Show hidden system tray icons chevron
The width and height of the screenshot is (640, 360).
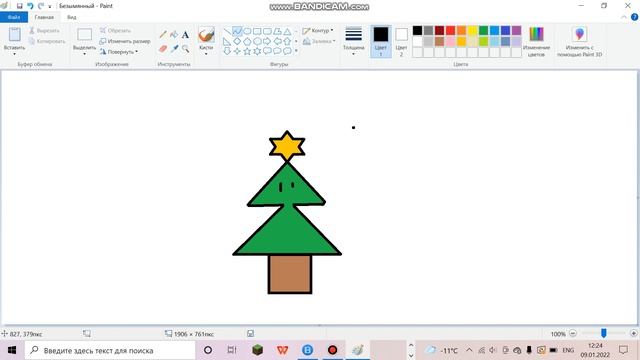coord(469,350)
